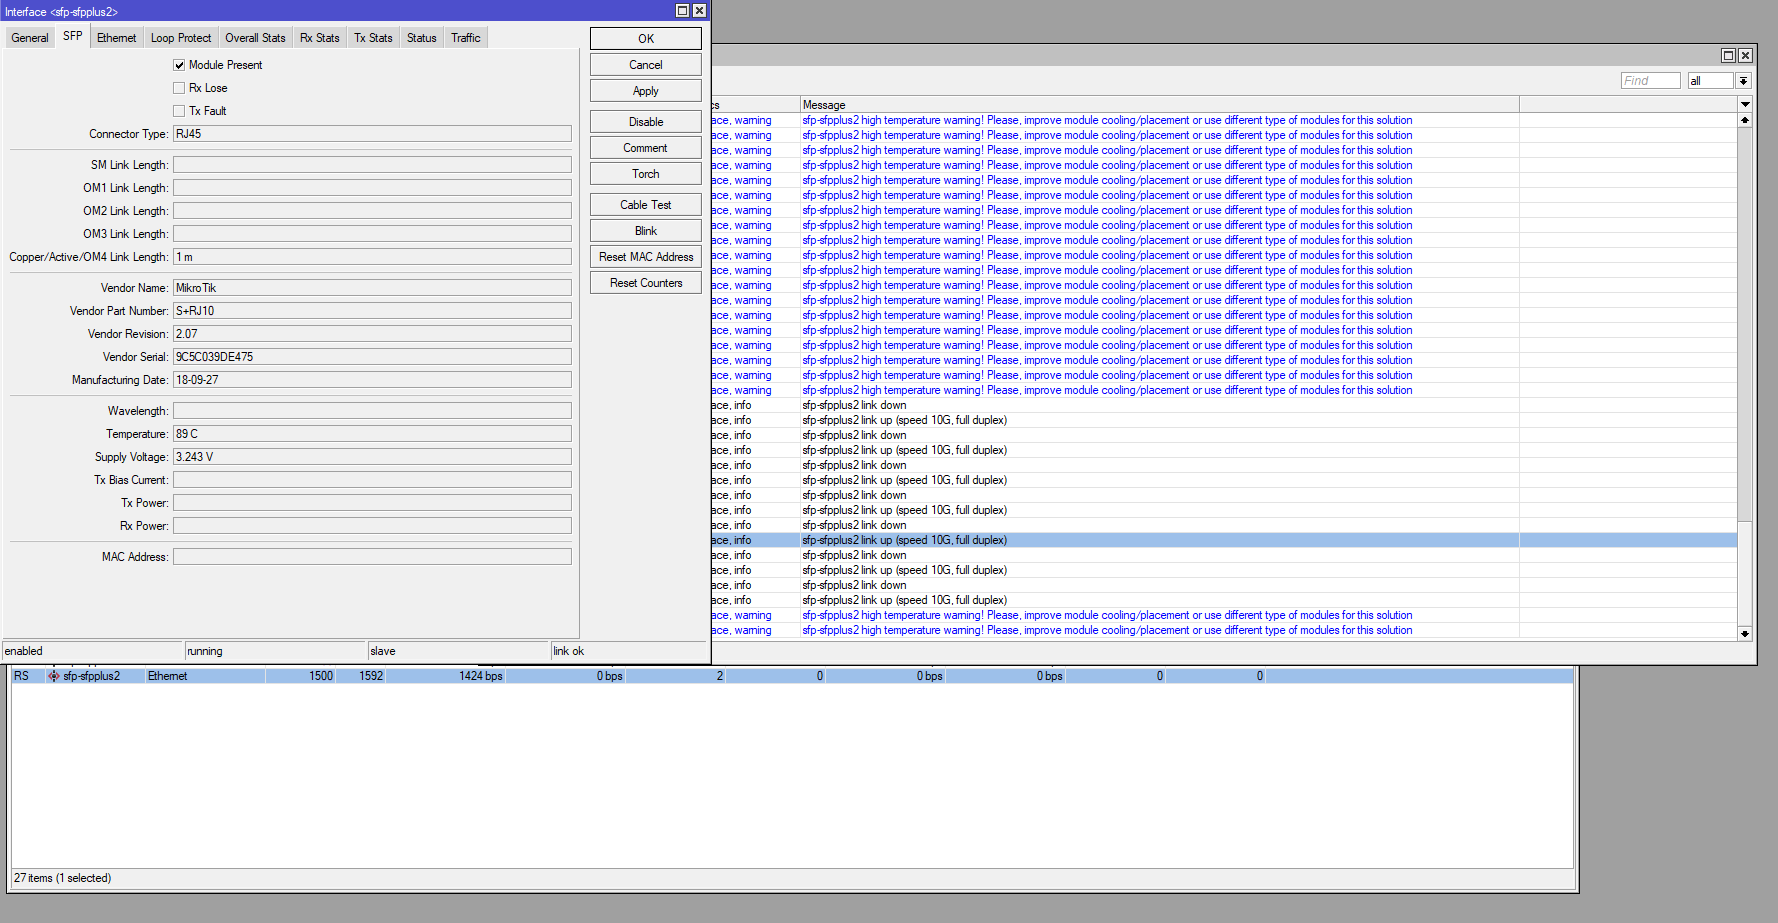Click the Cancel button

point(646,65)
